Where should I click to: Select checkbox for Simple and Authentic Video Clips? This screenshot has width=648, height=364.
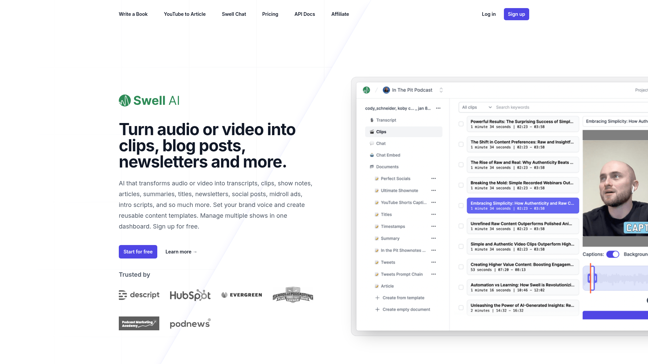click(461, 246)
